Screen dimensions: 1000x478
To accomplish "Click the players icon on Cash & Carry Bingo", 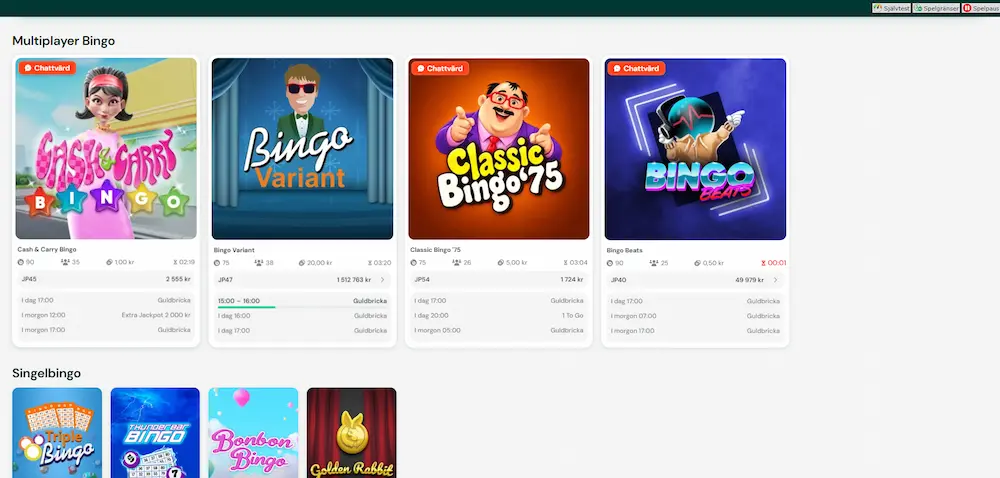I will (65, 262).
